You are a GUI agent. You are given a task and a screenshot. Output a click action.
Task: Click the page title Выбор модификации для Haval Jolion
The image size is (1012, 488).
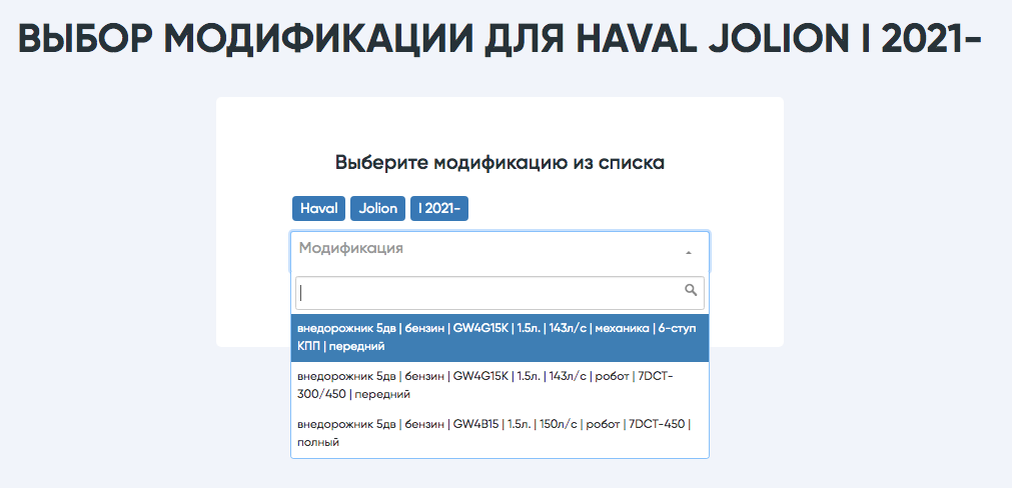point(500,40)
